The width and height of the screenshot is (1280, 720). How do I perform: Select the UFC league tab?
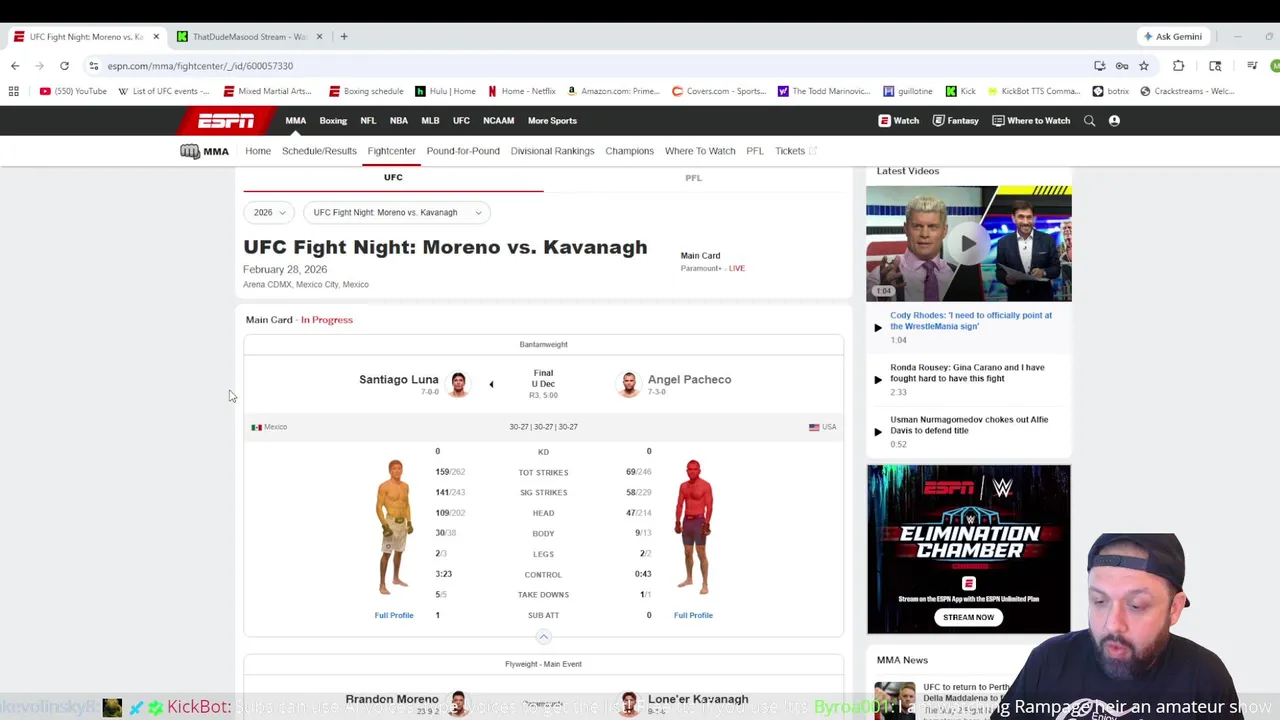point(393,178)
